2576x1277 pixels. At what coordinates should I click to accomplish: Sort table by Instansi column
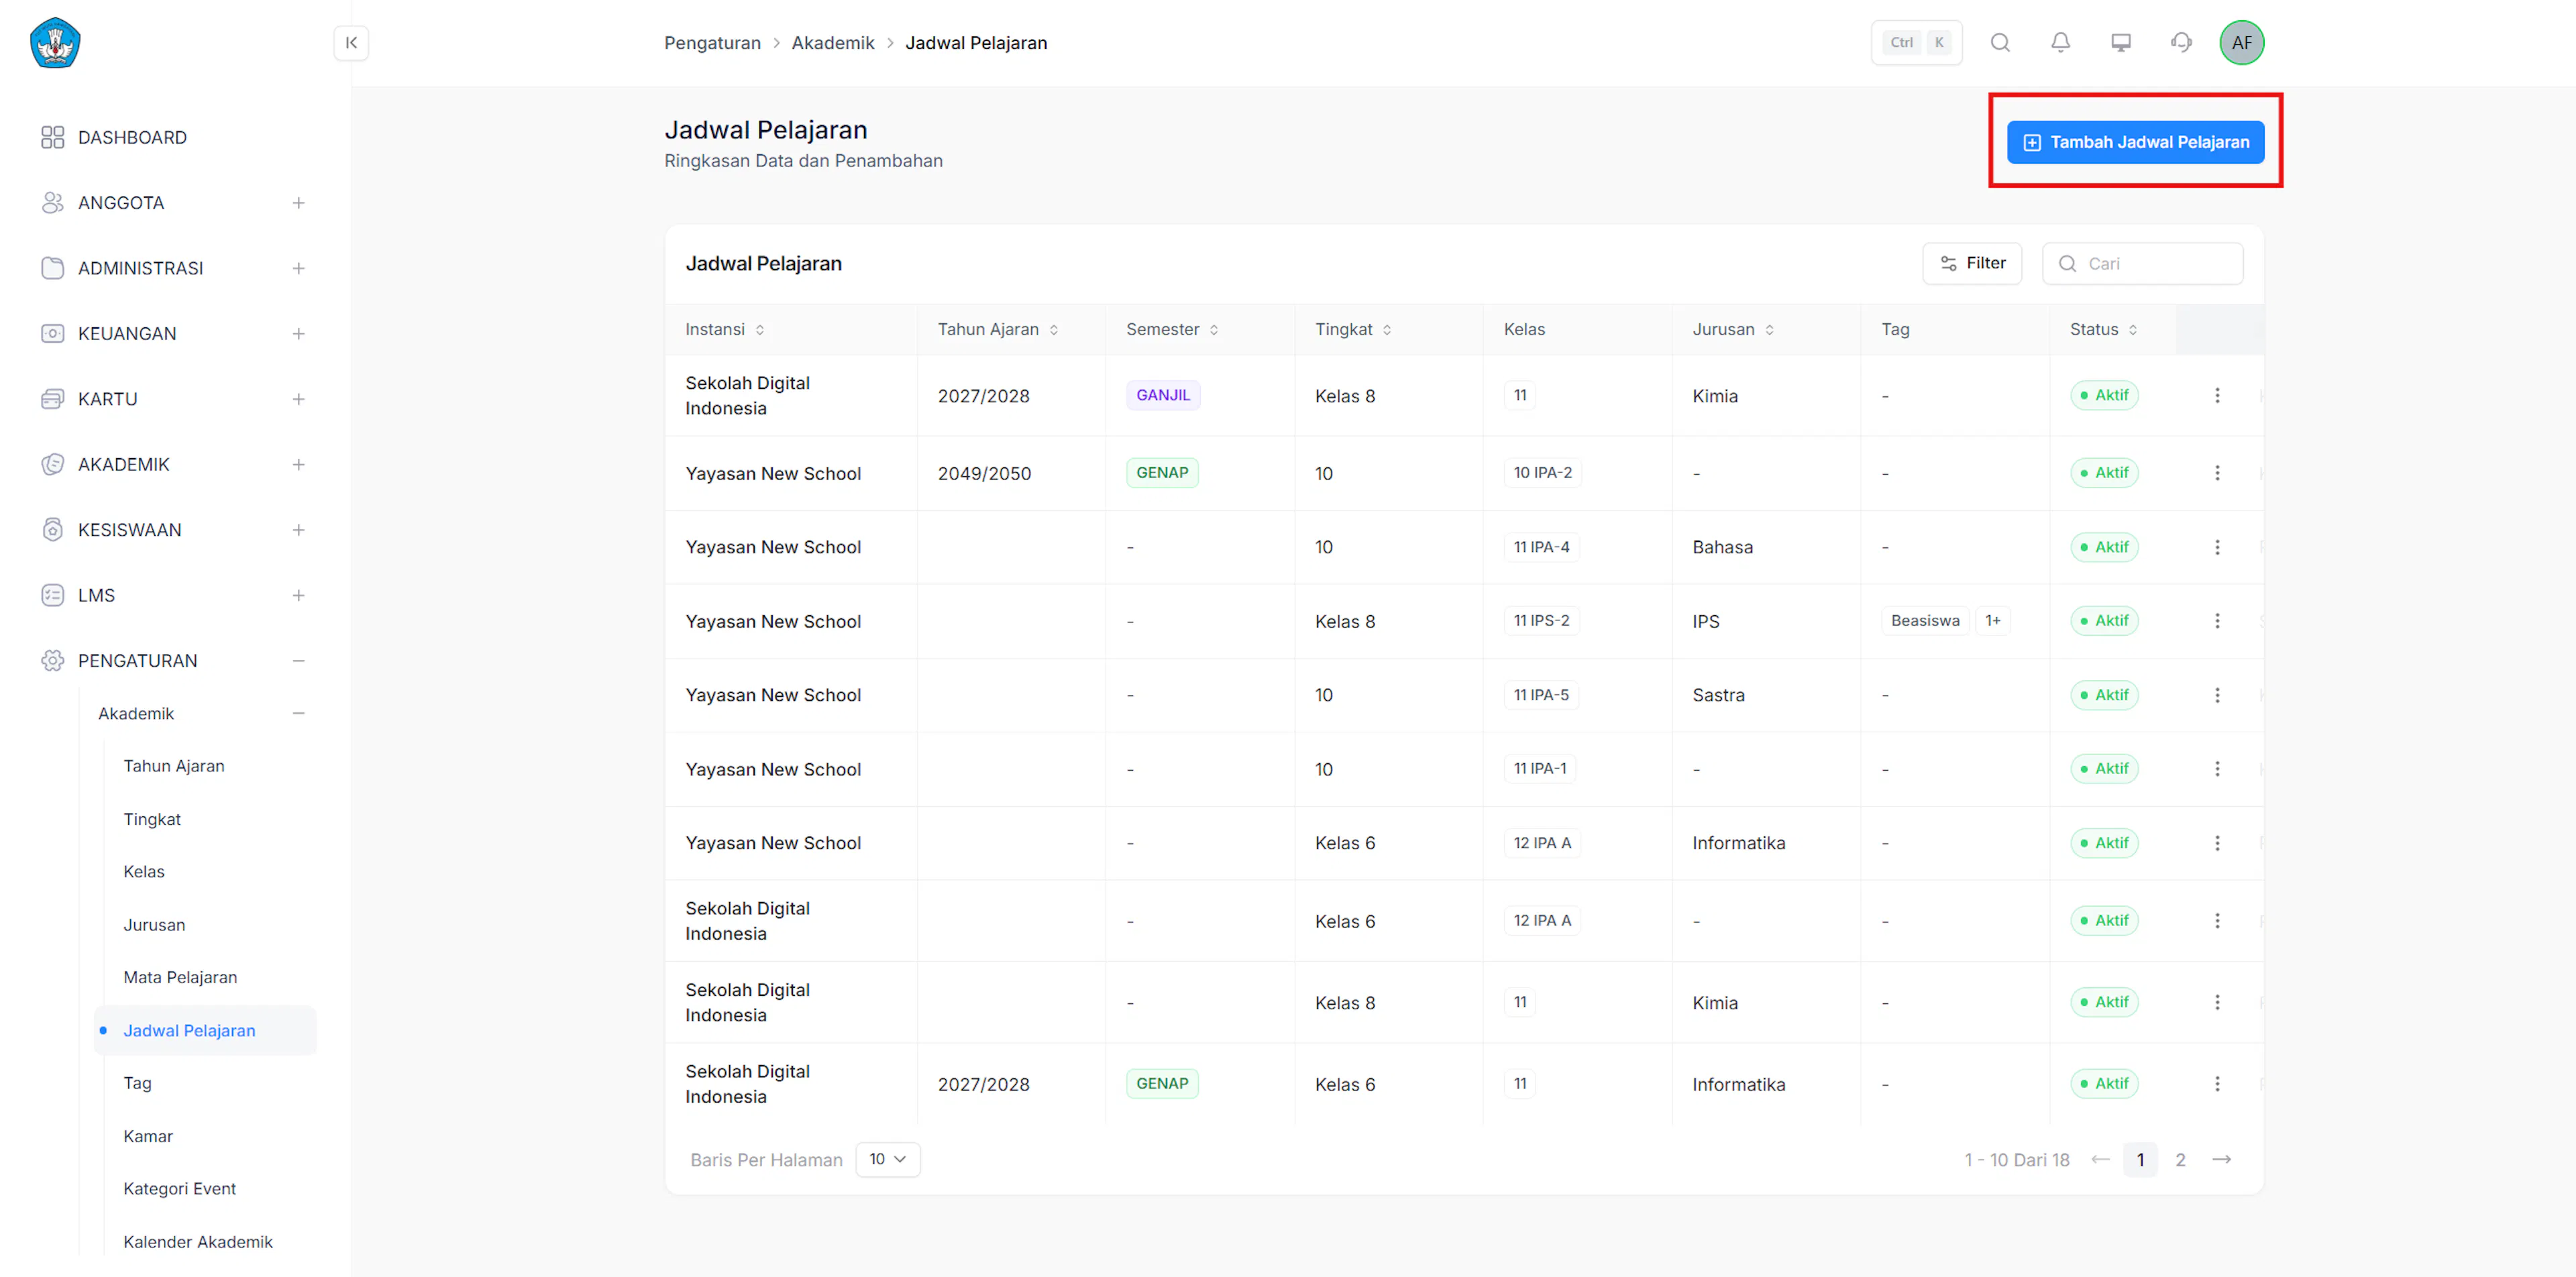coord(724,330)
